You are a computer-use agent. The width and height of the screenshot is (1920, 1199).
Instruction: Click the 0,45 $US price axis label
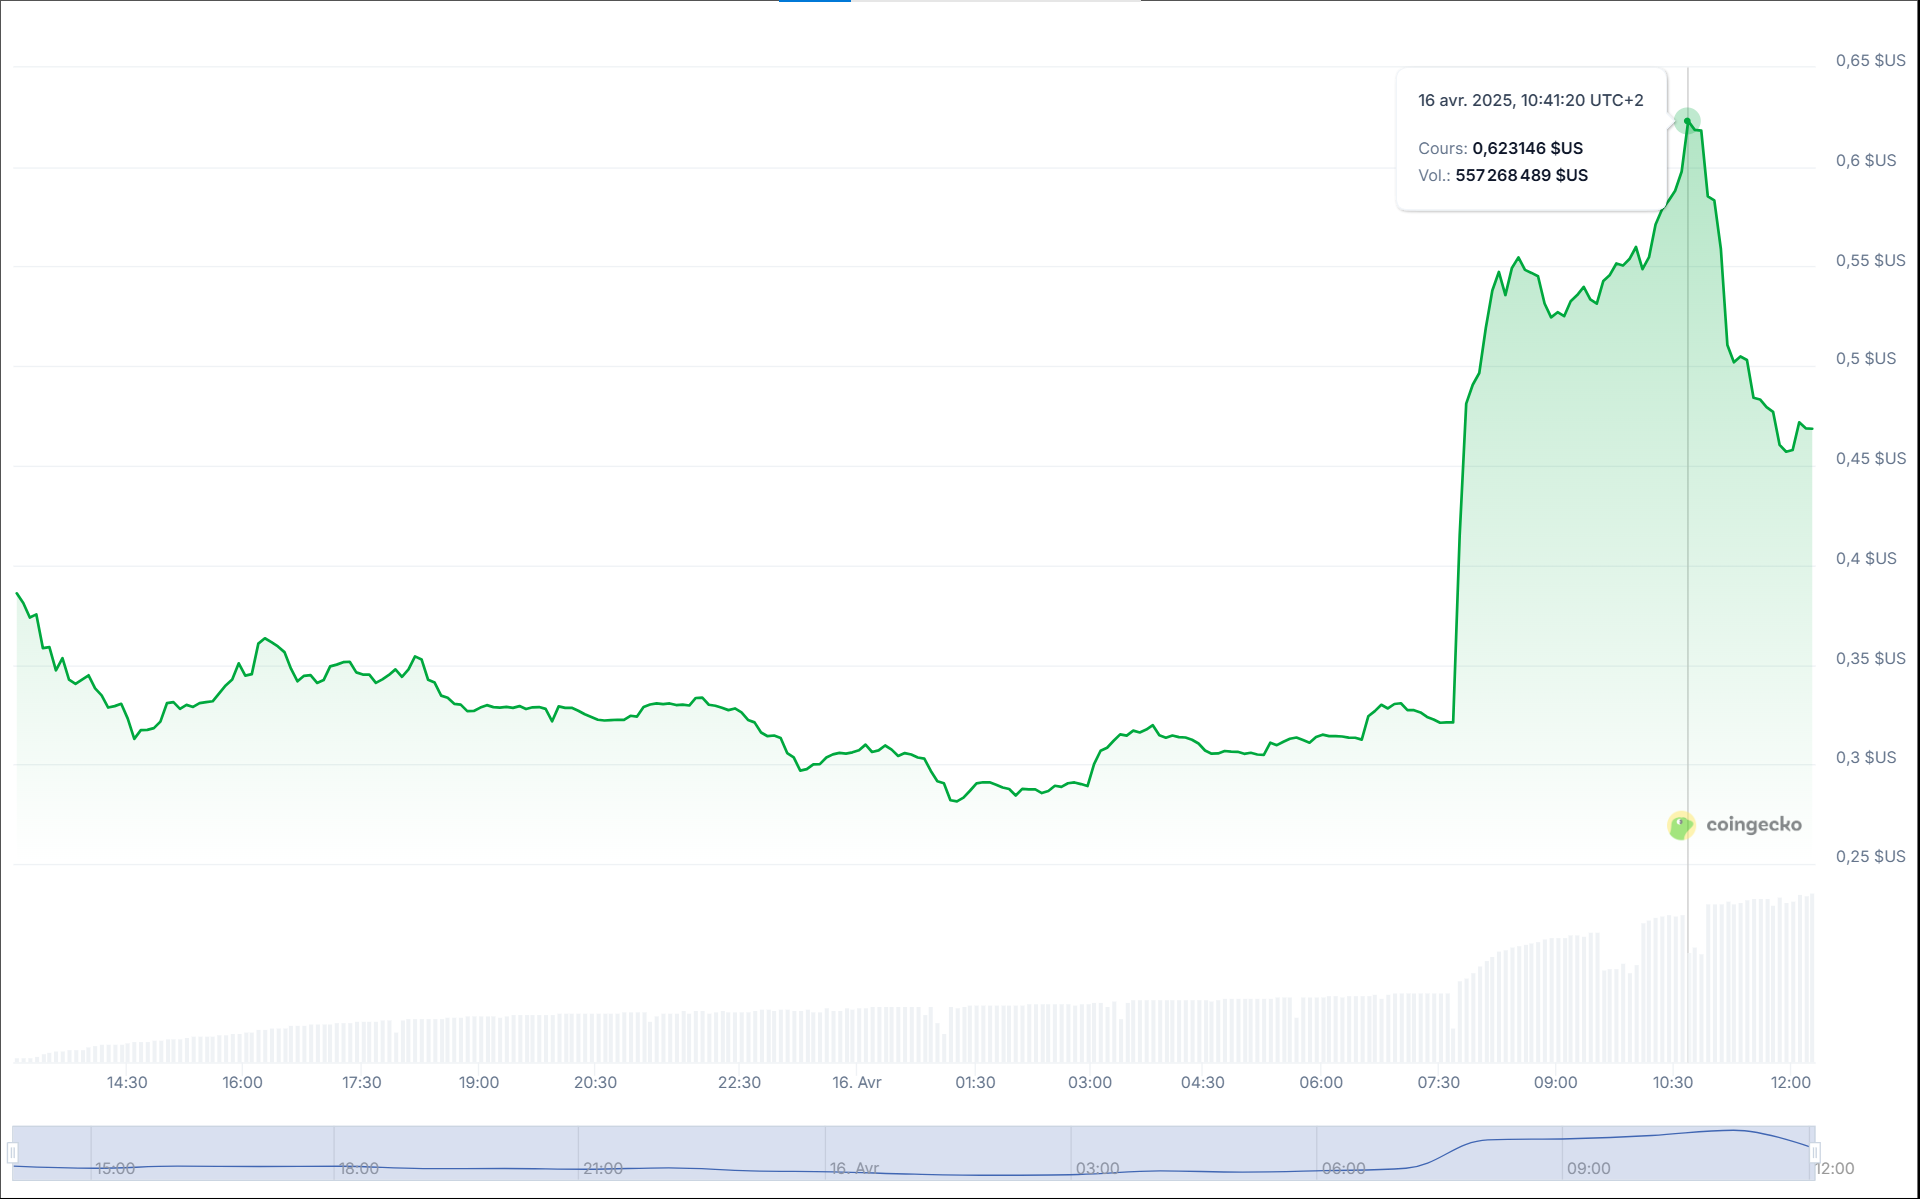1870,458
